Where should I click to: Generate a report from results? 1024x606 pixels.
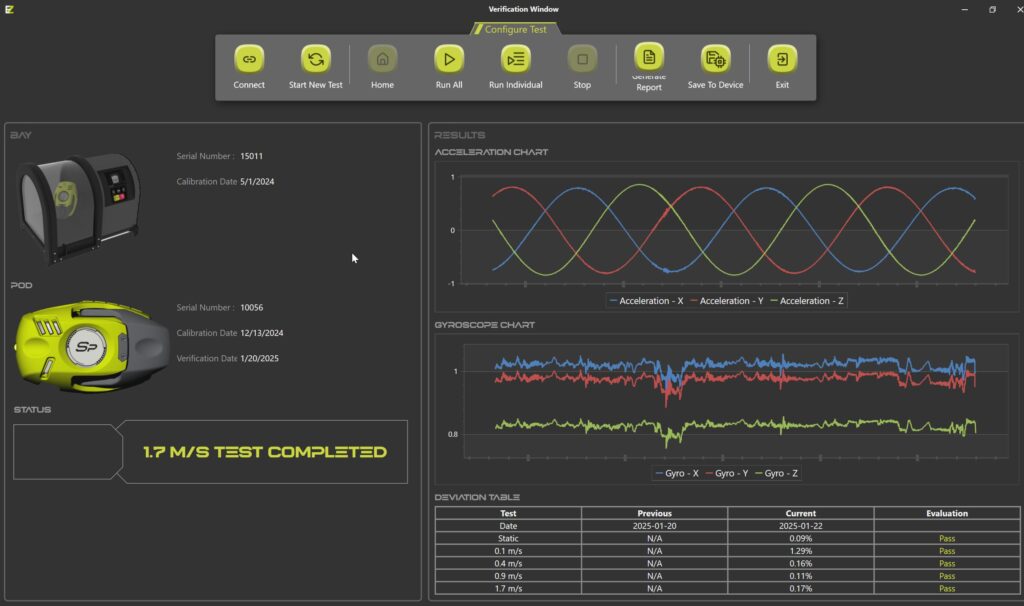coord(649,58)
